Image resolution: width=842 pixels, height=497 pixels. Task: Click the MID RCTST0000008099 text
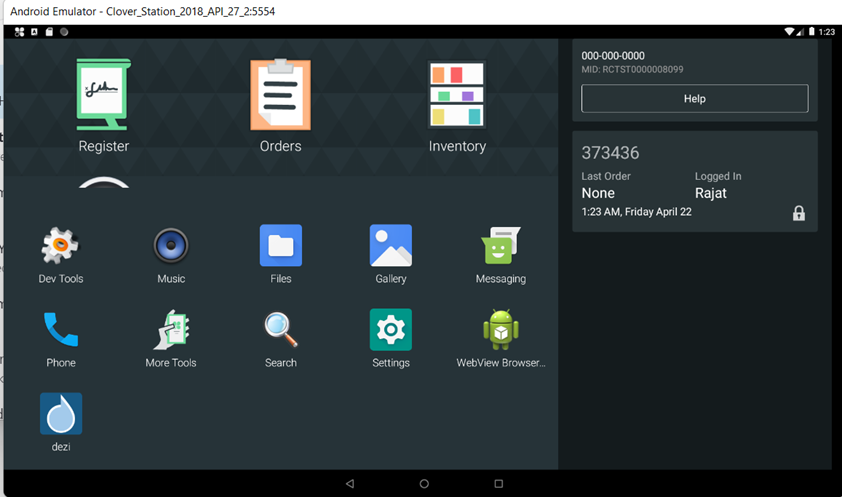(x=632, y=69)
